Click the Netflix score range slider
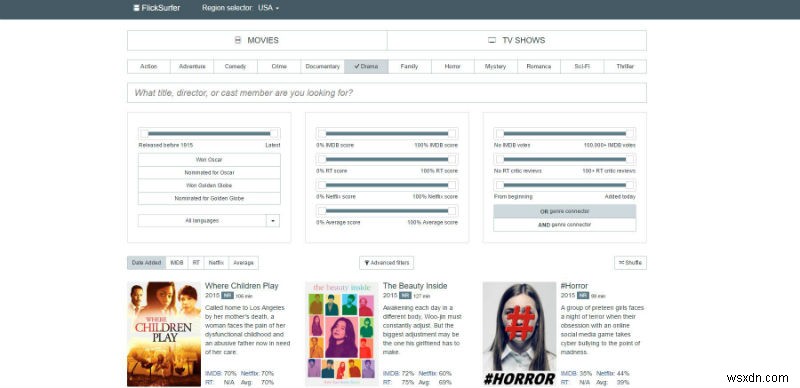 coord(387,185)
